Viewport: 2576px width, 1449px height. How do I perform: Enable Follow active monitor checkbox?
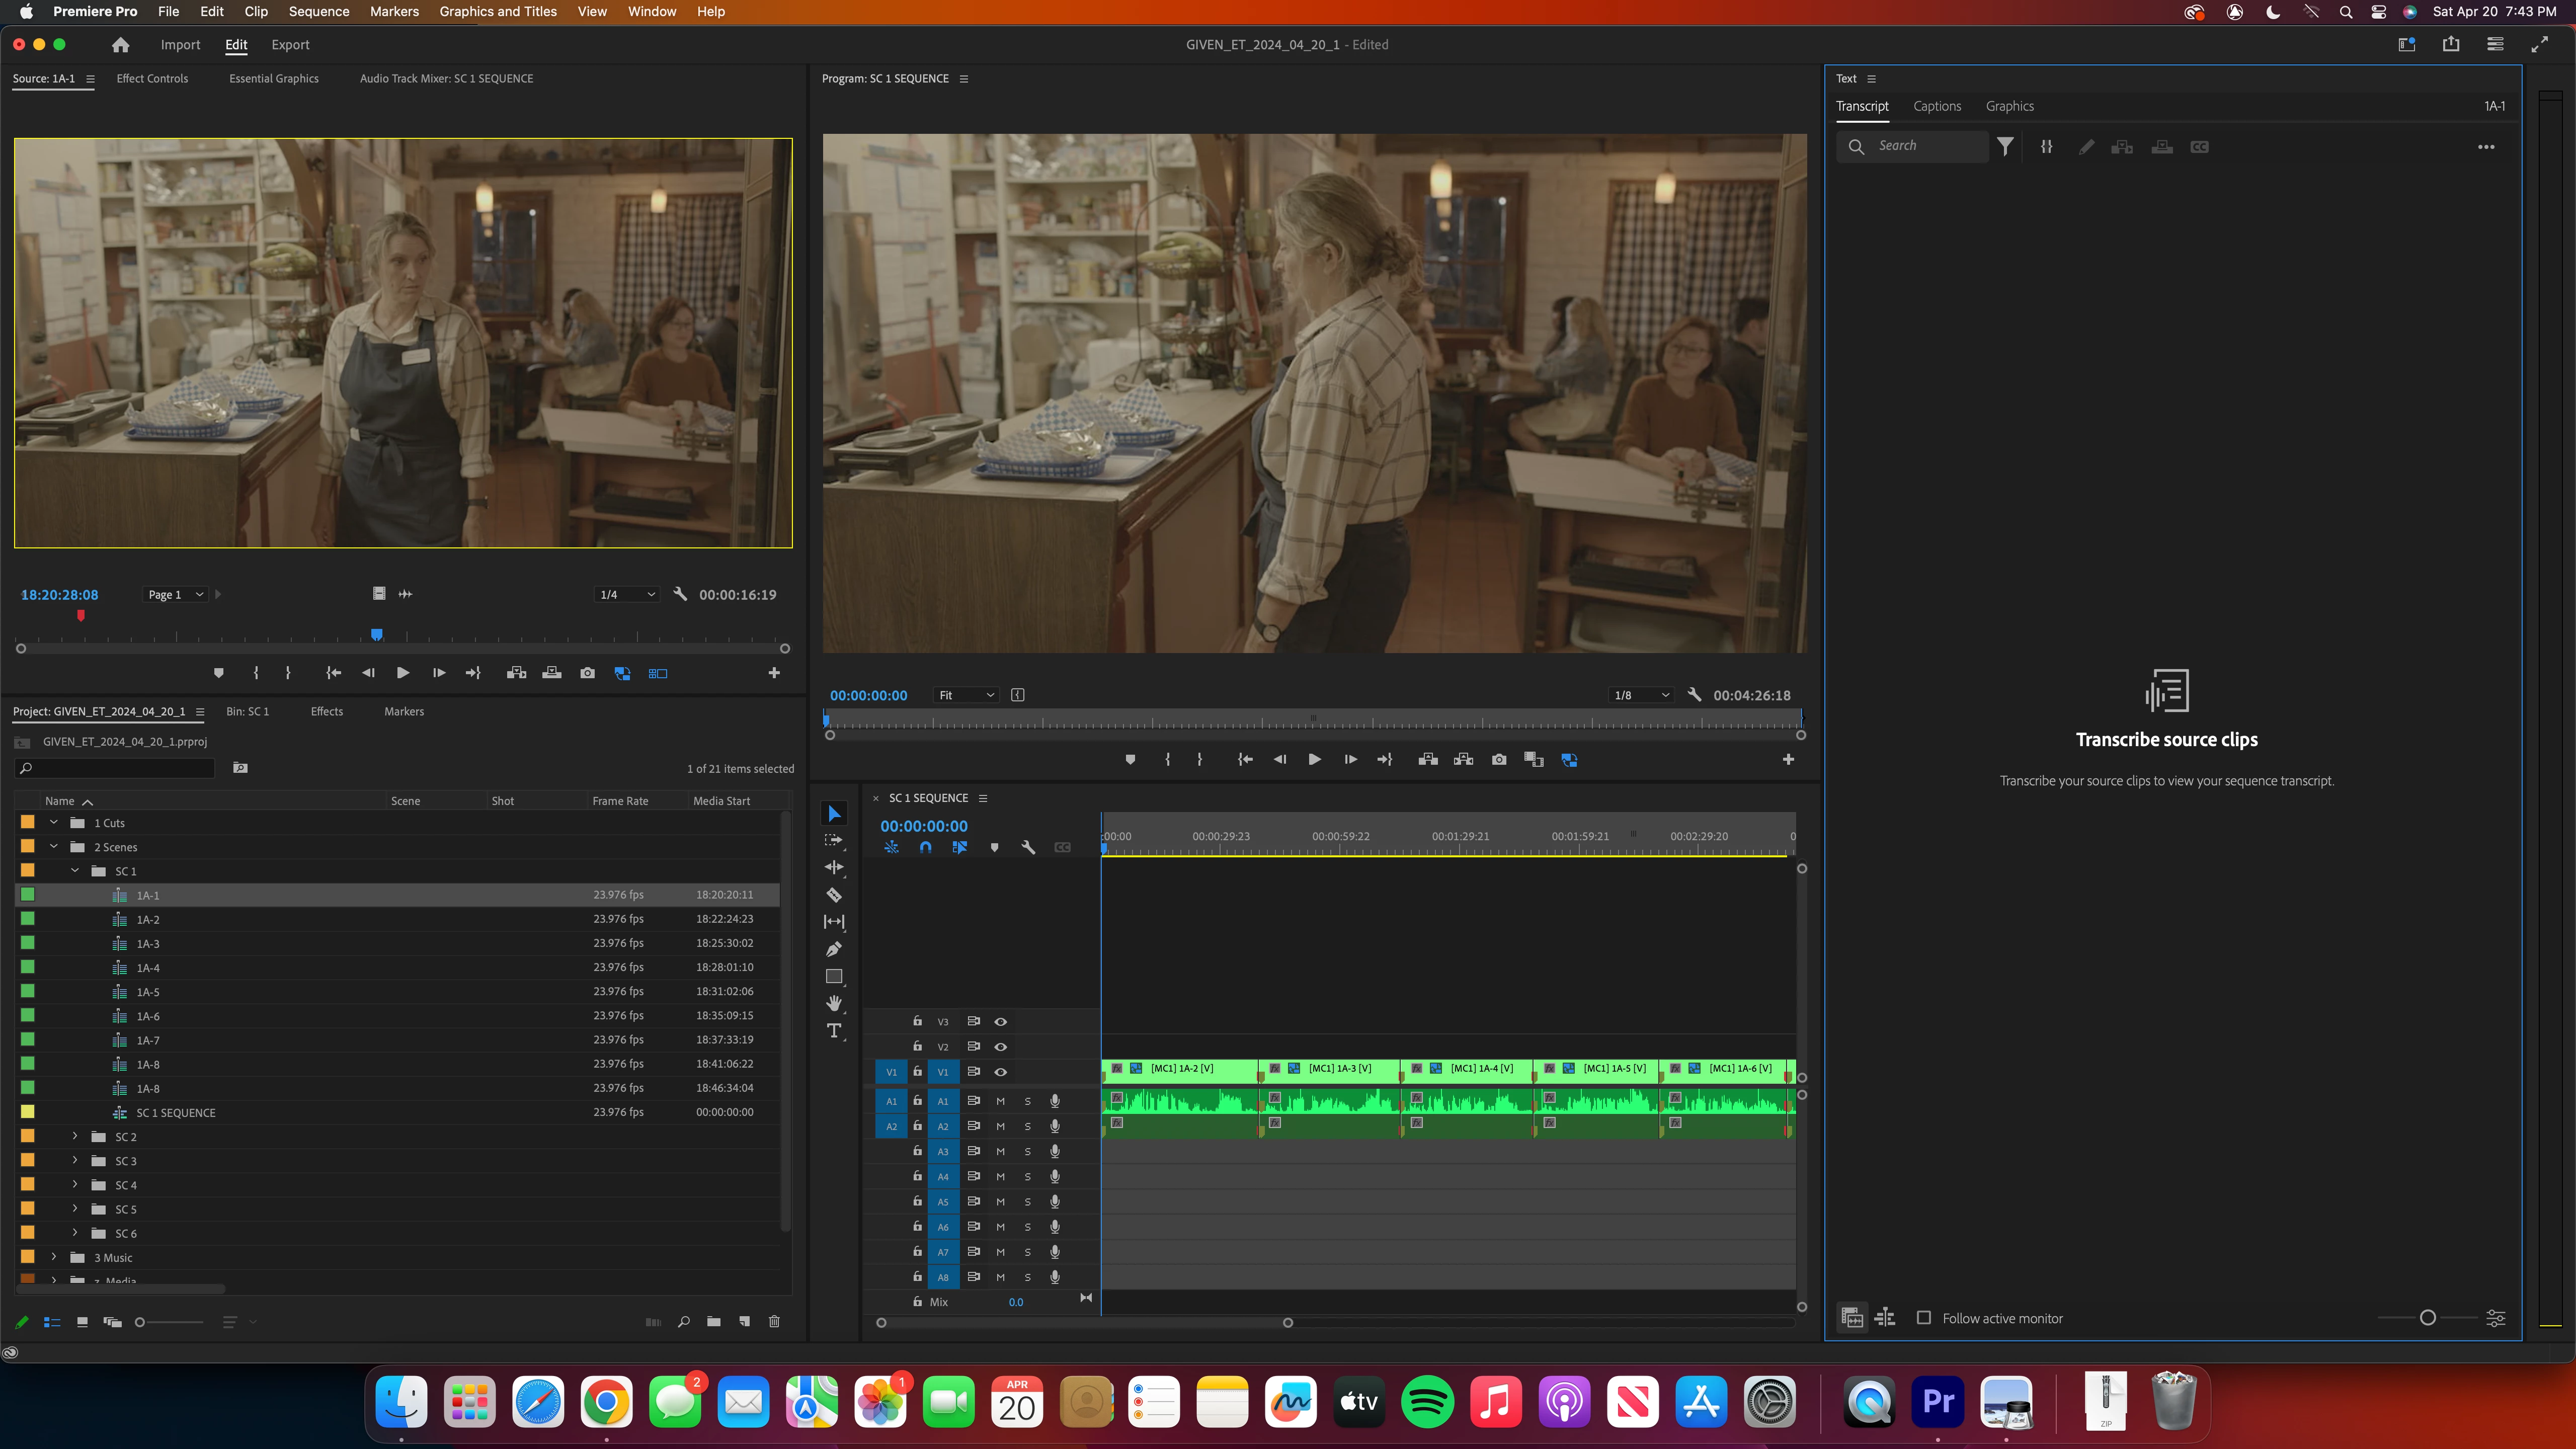pyautogui.click(x=1923, y=1318)
